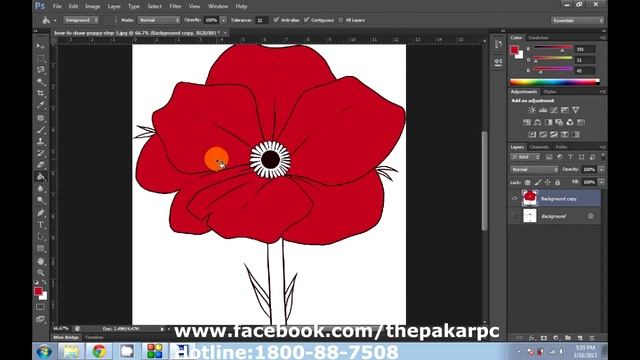The image size is (640, 360).
Task: Show the Background layer
Action: click(x=514, y=216)
